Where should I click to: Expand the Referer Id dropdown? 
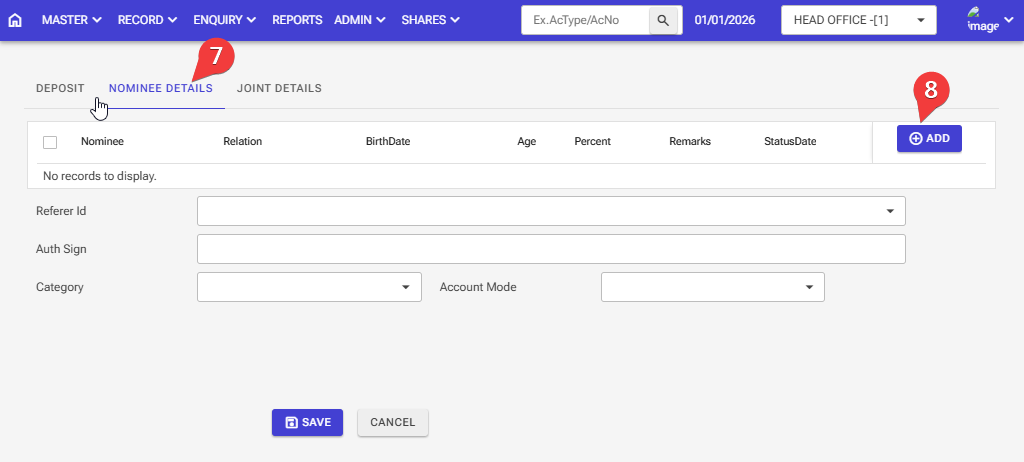pyautogui.click(x=551, y=211)
